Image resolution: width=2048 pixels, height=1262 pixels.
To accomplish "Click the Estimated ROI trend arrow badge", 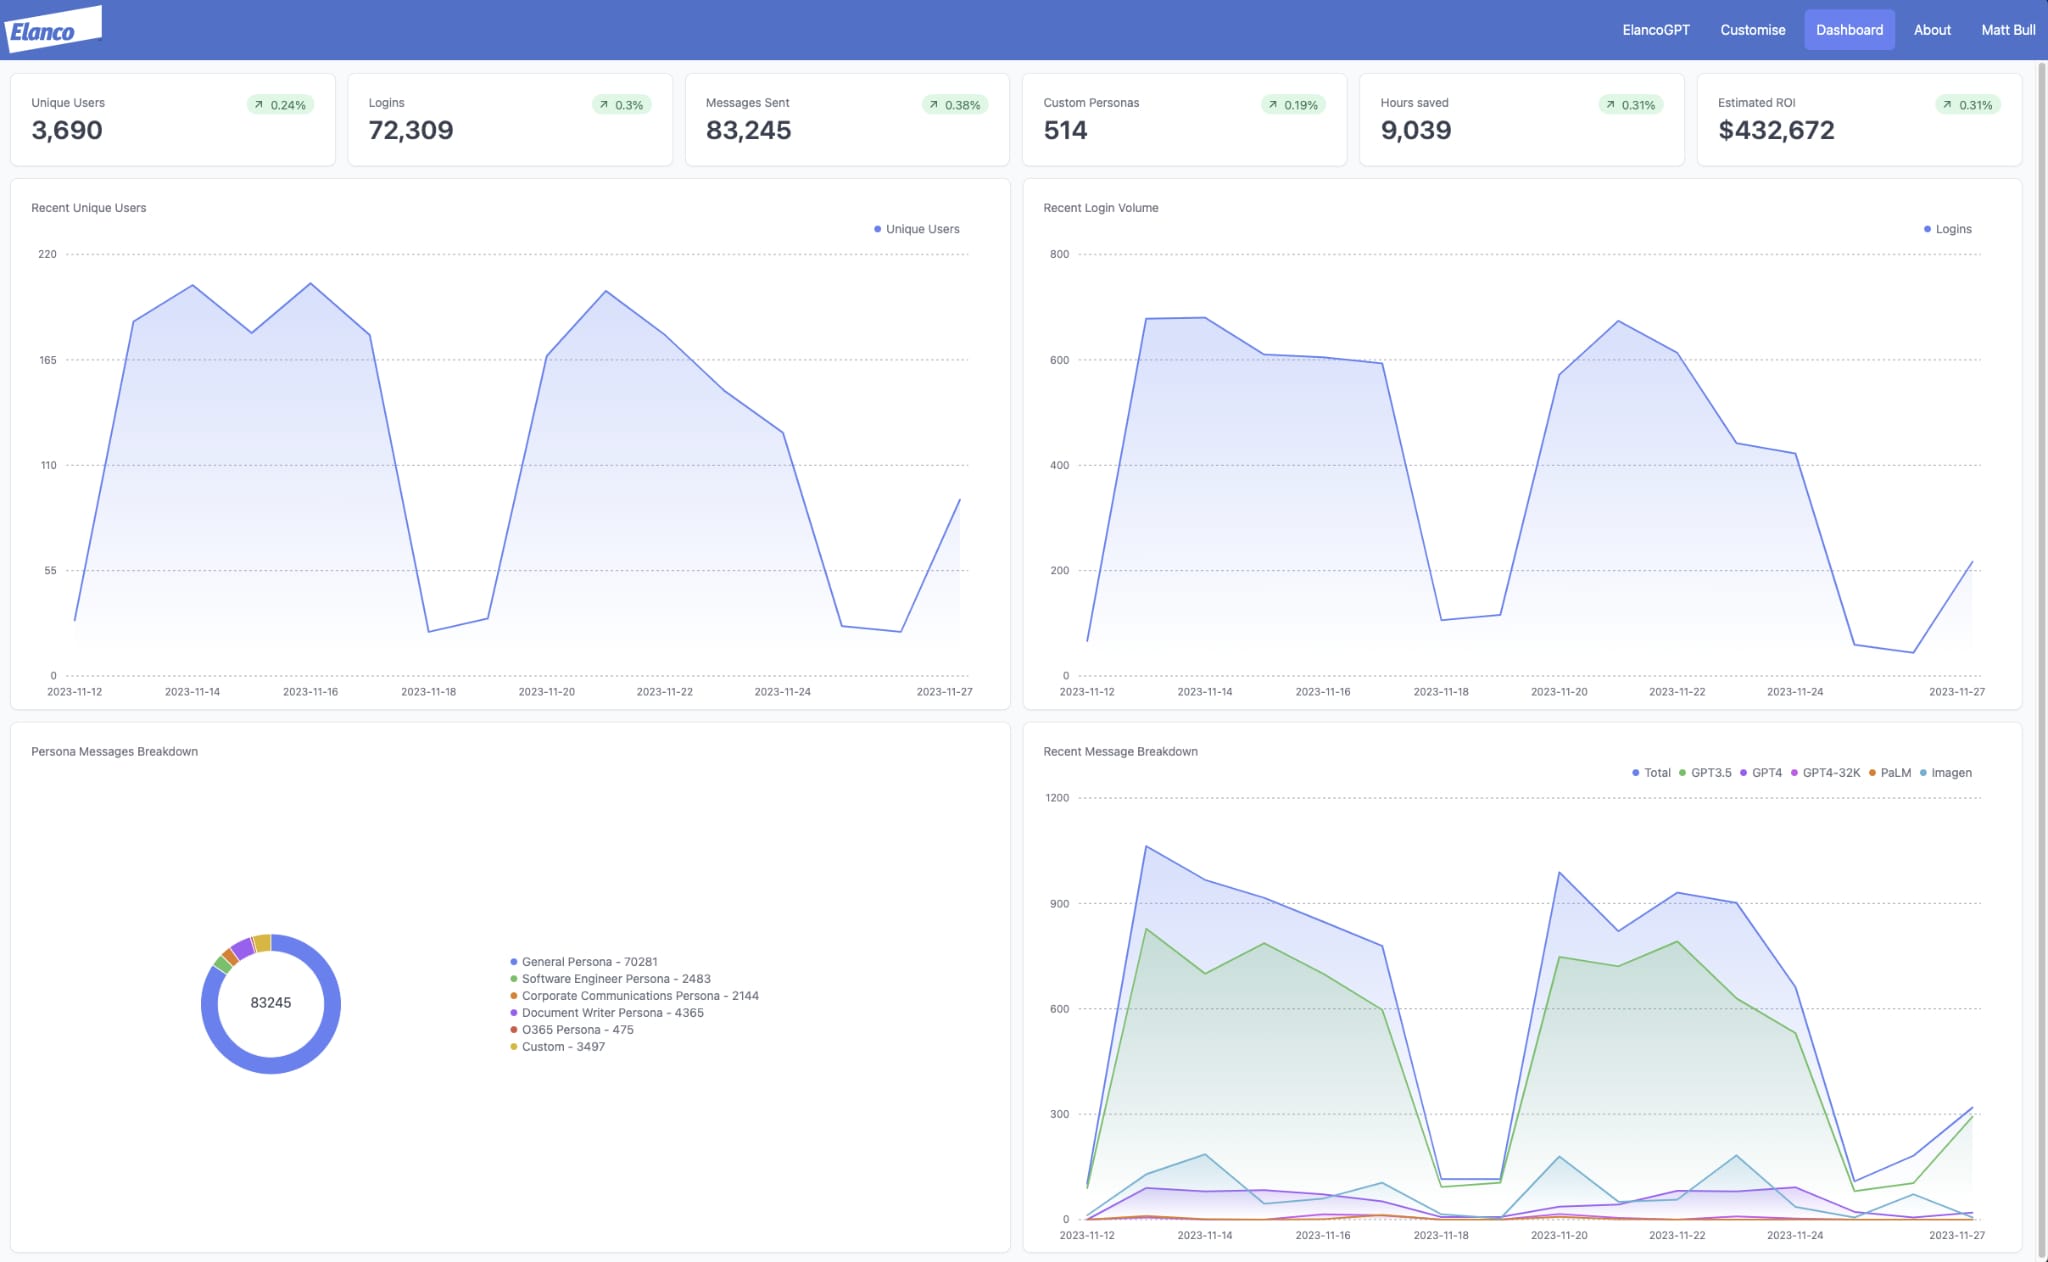I will tap(1967, 105).
